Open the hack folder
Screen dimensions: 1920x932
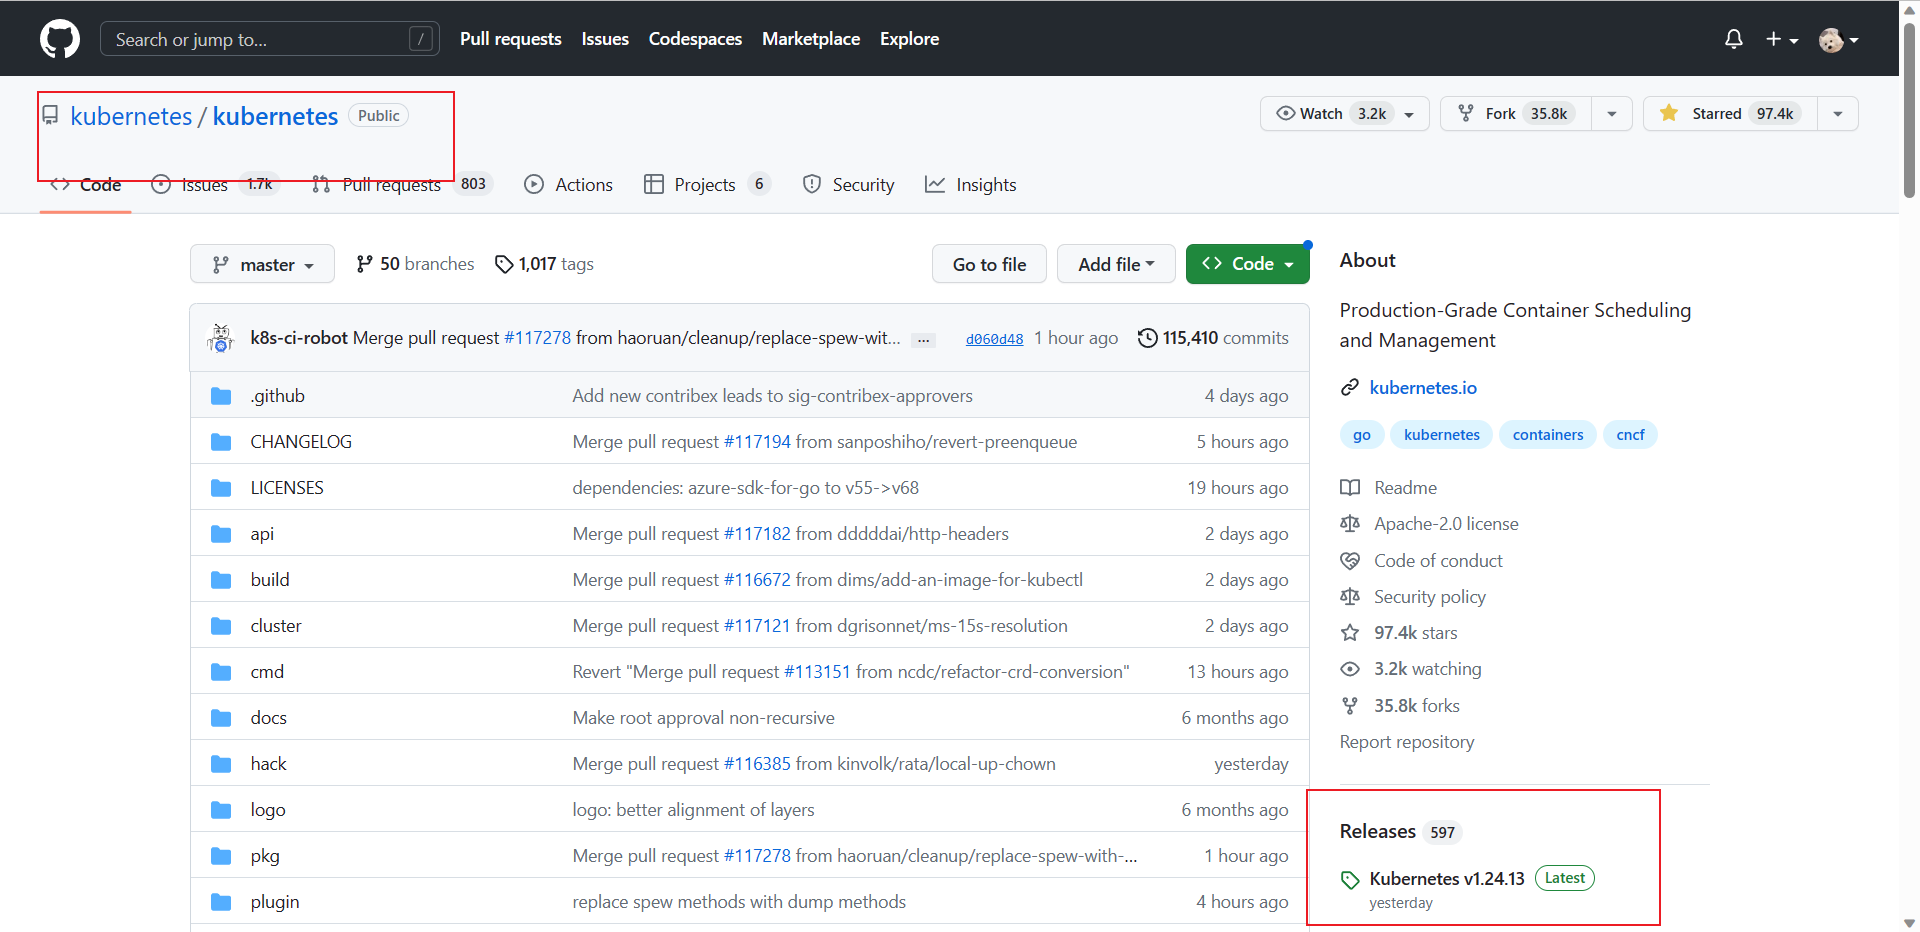tap(268, 764)
